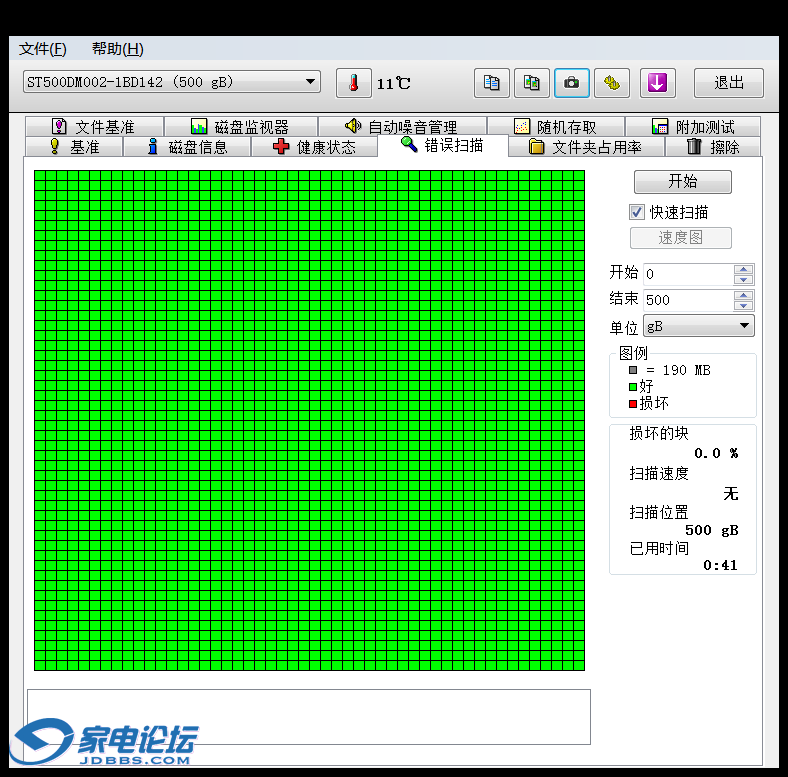Image resolution: width=788 pixels, height=777 pixels.
Task: Switch to the 文件基准 tab
Action: pos(94,126)
